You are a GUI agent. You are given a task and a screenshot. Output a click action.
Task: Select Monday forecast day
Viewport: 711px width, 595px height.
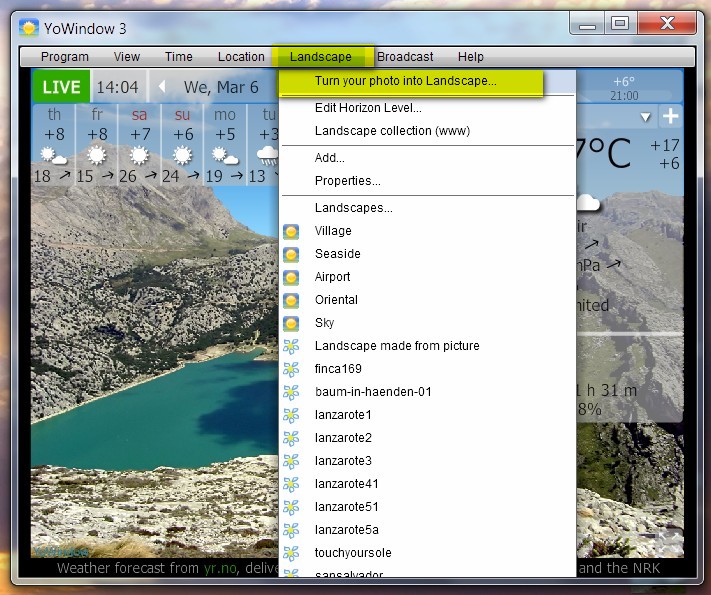tap(225, 145)
